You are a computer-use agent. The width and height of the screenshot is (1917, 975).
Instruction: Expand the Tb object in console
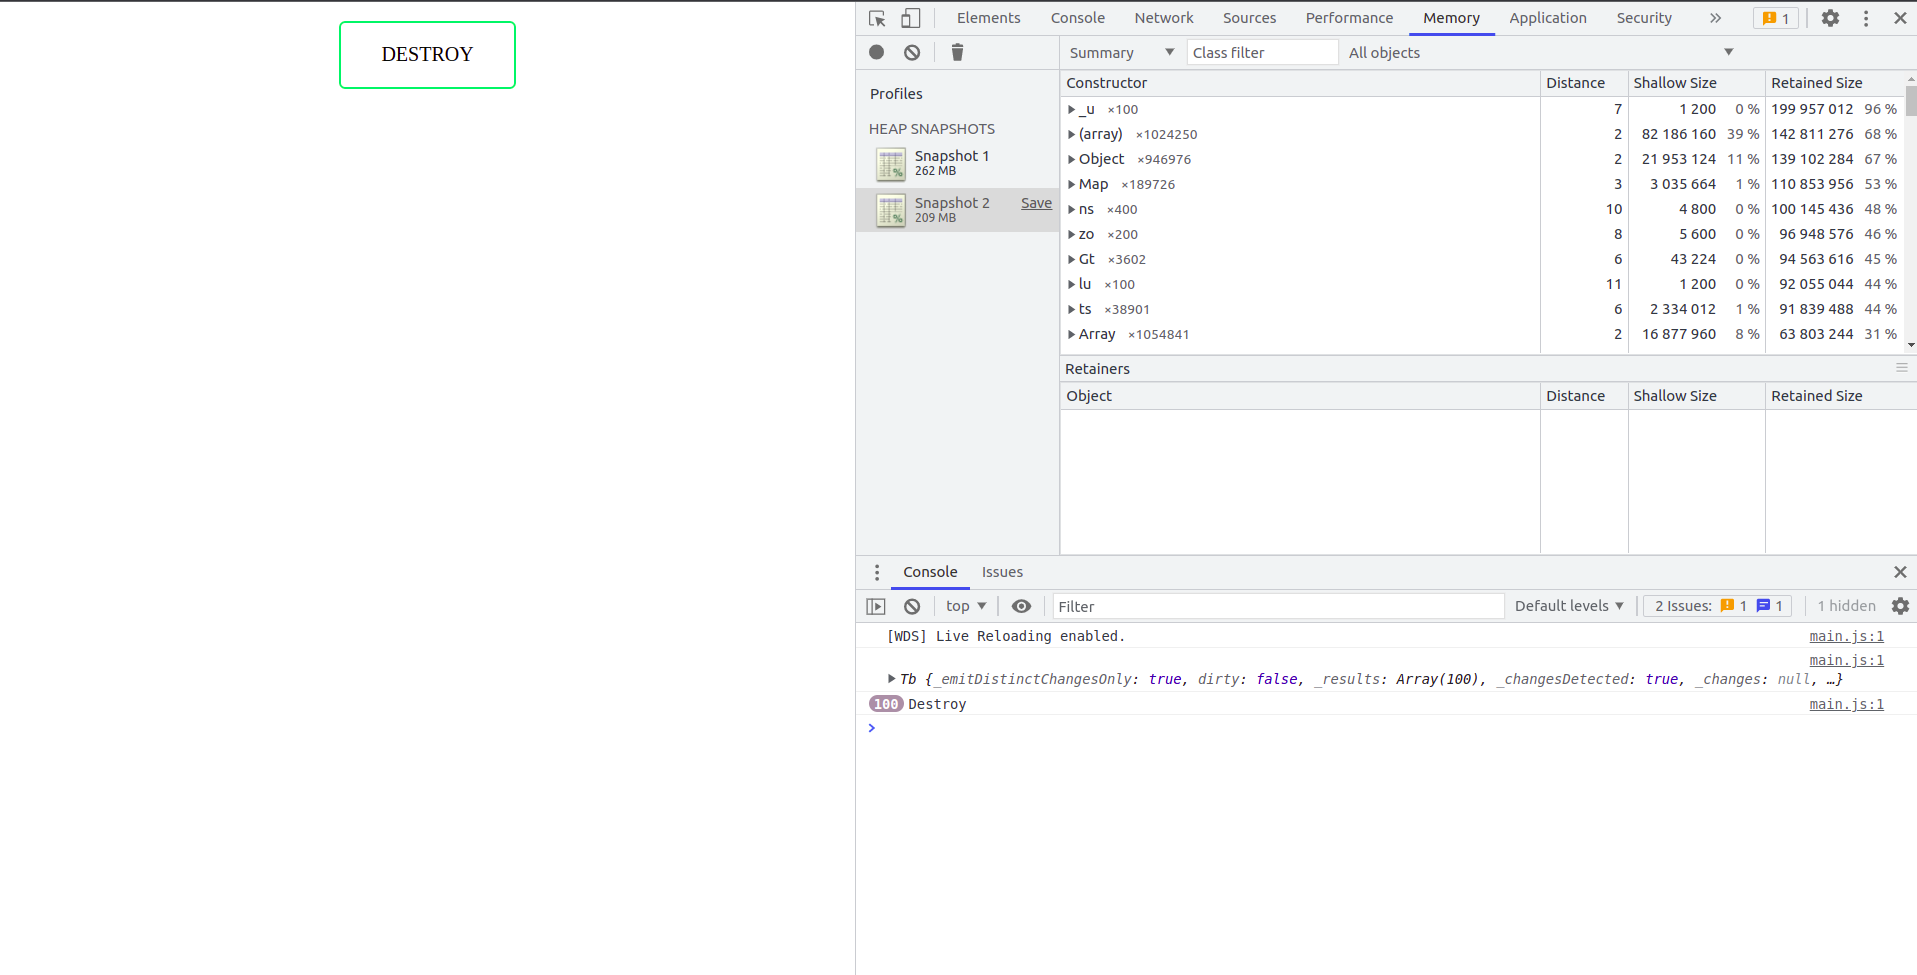point(891,679)
